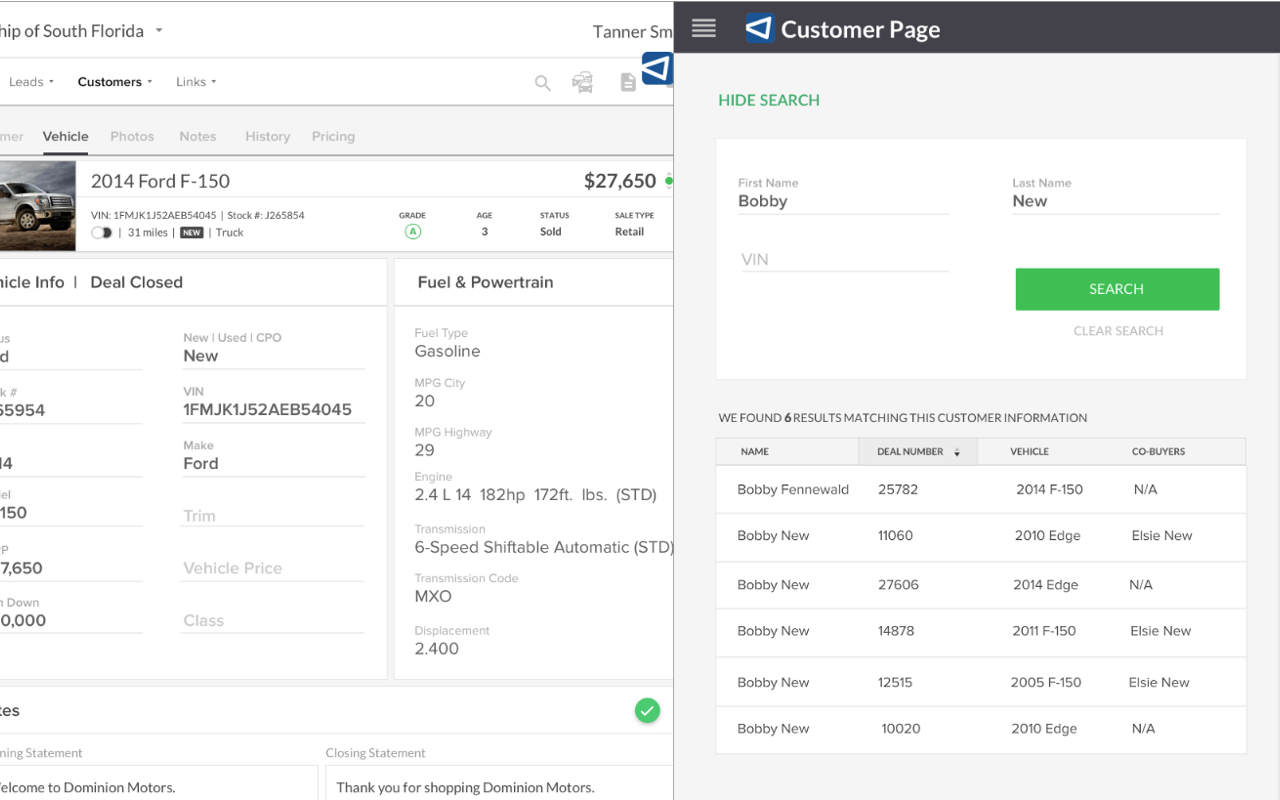The width and height of the screenshot is (1280, 800).
Task: Open the Customers dropdown menu
Action: click(x=115, y=82)
